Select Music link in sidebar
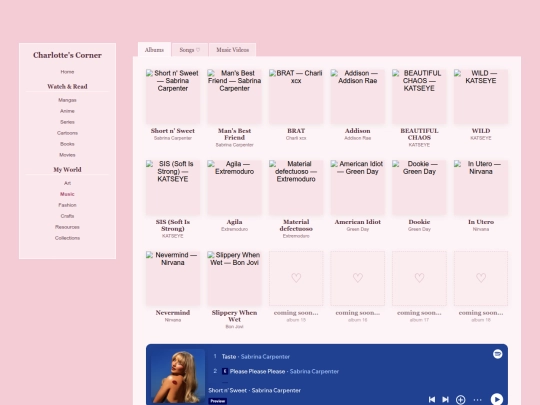The width and height of the screenshot is (540, 405). (67, 194)
